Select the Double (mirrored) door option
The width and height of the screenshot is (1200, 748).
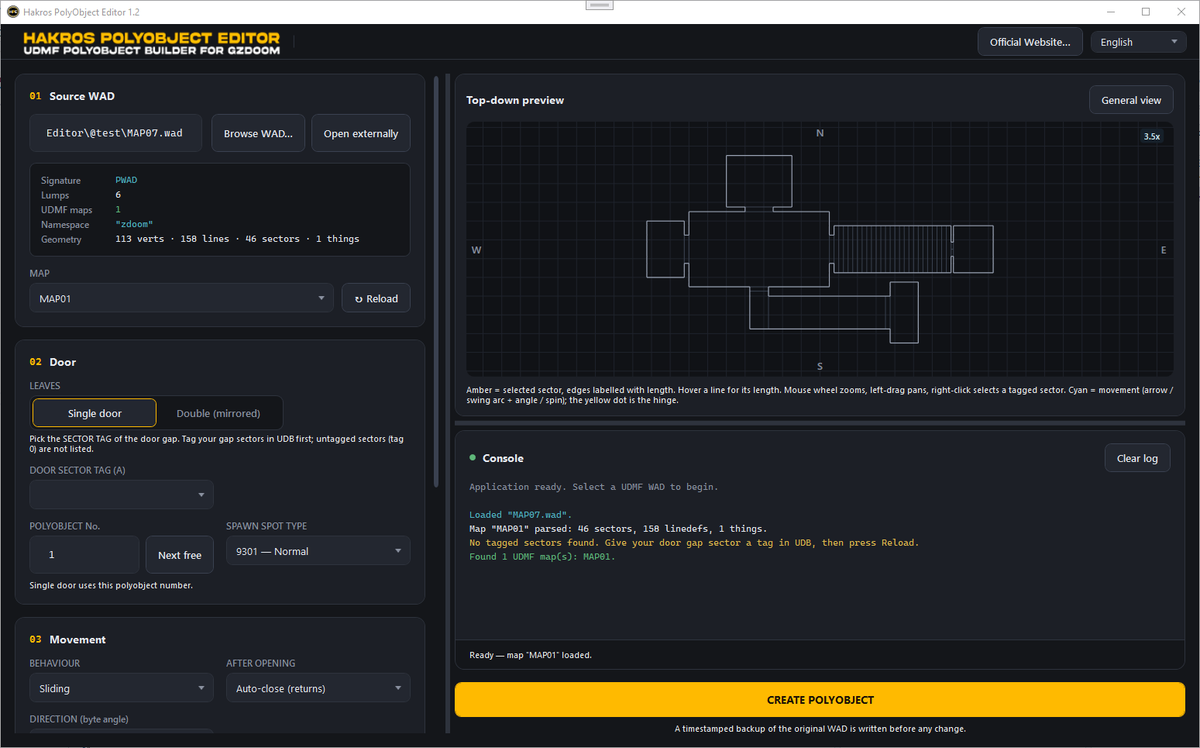[x=218, y=413]
